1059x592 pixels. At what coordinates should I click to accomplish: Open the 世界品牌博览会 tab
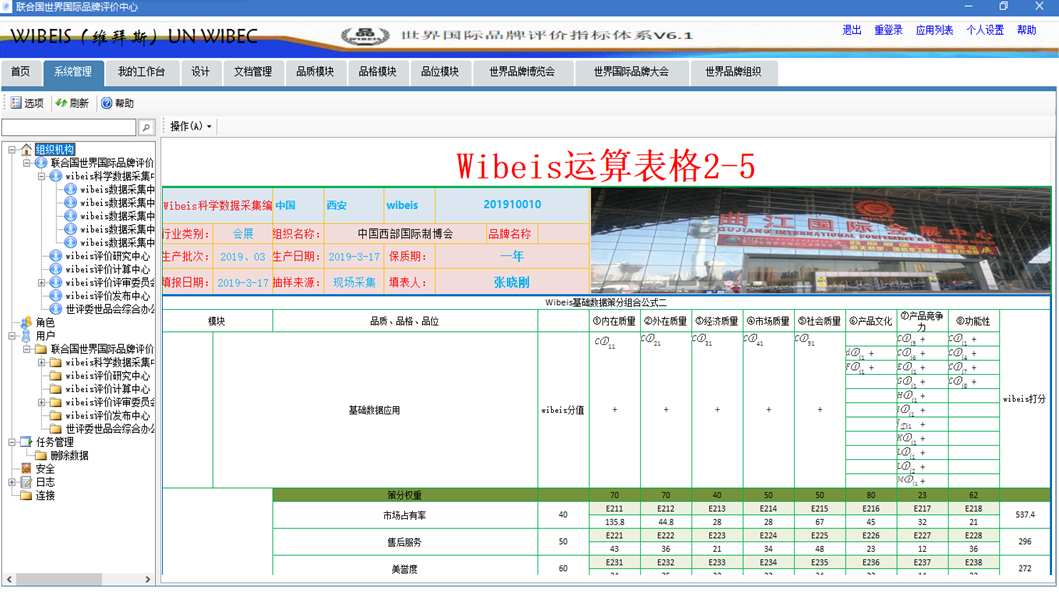(522, 72)
